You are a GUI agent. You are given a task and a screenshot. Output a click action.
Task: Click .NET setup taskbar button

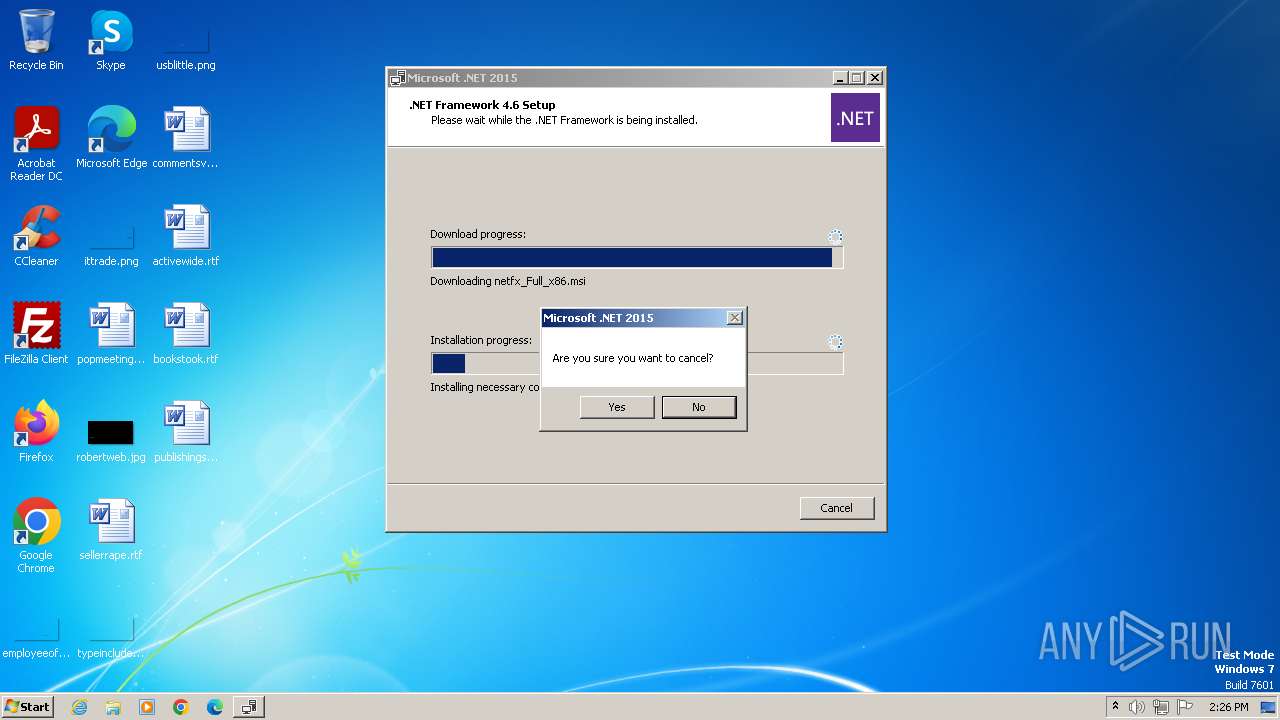click(x=249, y=707)
